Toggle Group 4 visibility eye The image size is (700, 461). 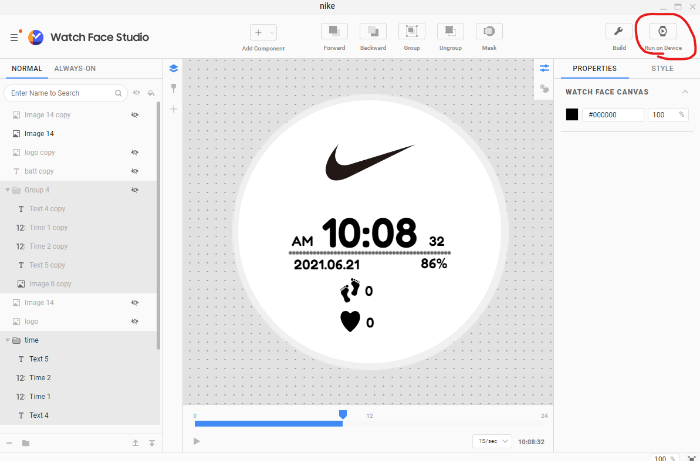(134, 190)
